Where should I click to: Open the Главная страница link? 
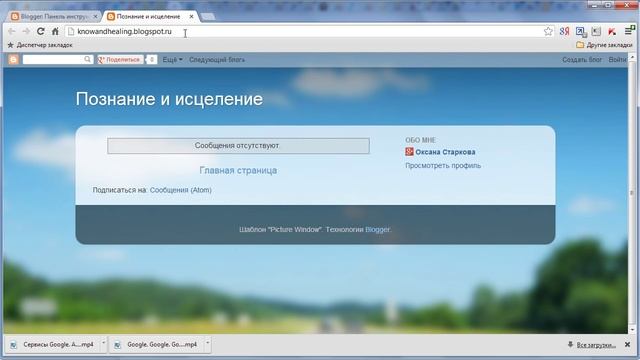[238, 170]
